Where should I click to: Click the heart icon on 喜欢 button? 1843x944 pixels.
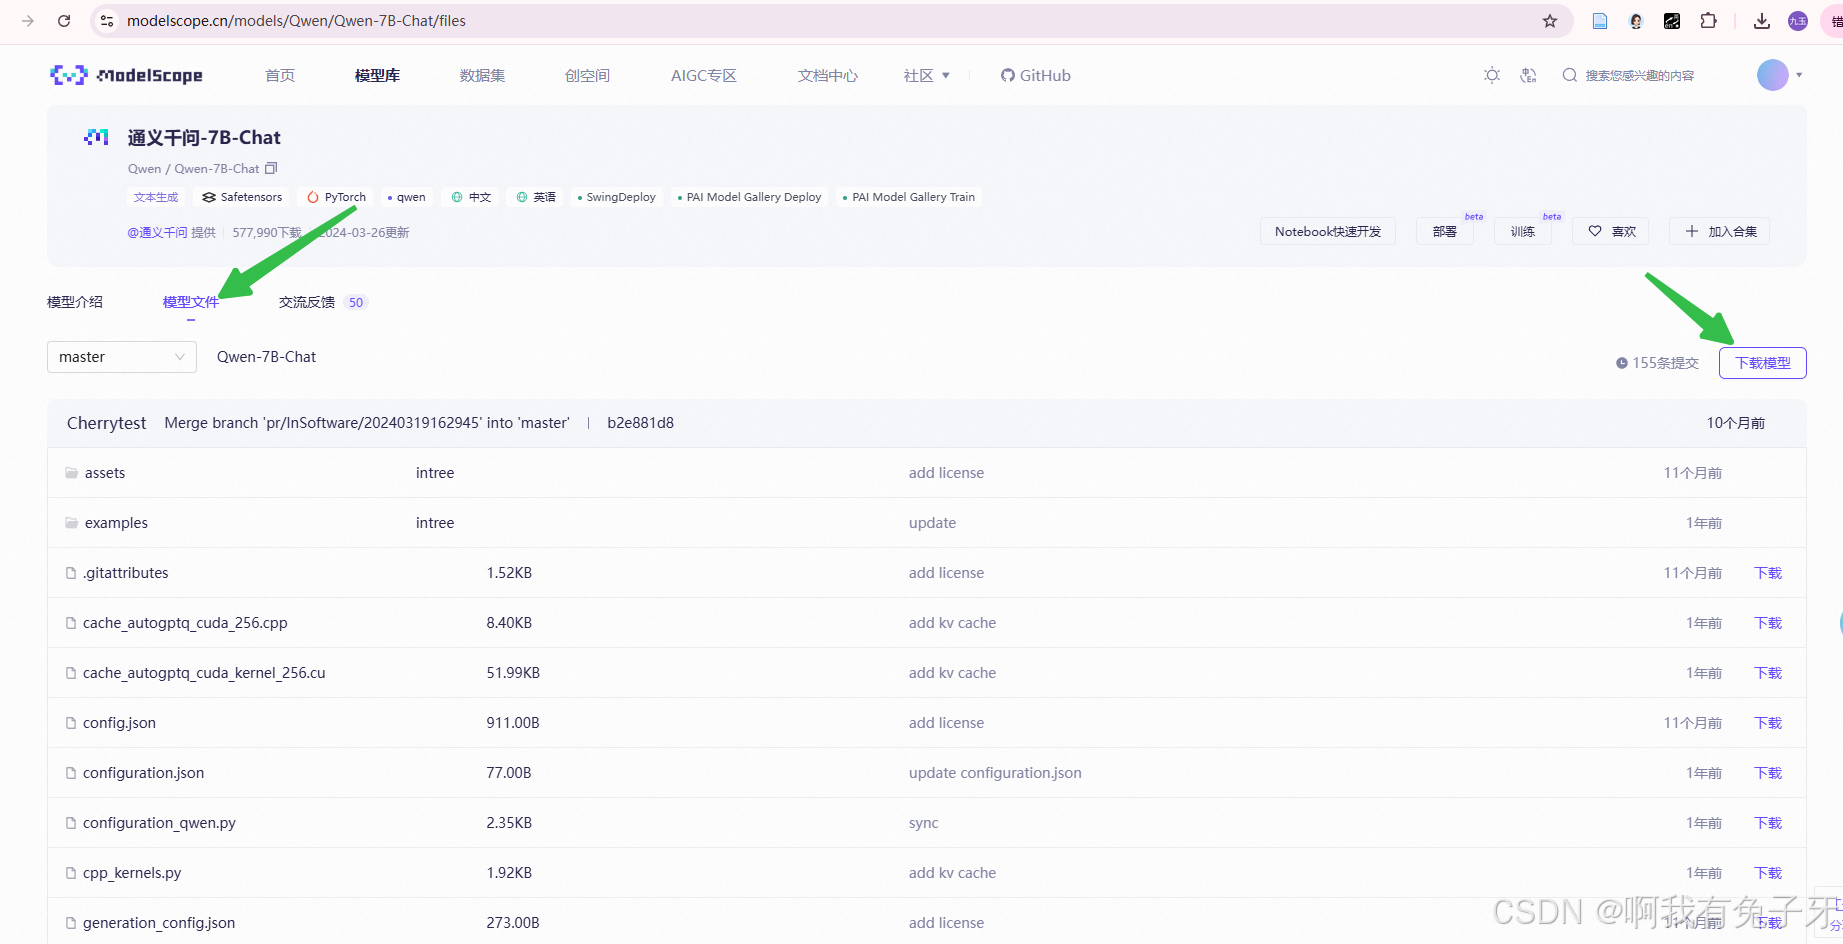[x=1595, y=231]
